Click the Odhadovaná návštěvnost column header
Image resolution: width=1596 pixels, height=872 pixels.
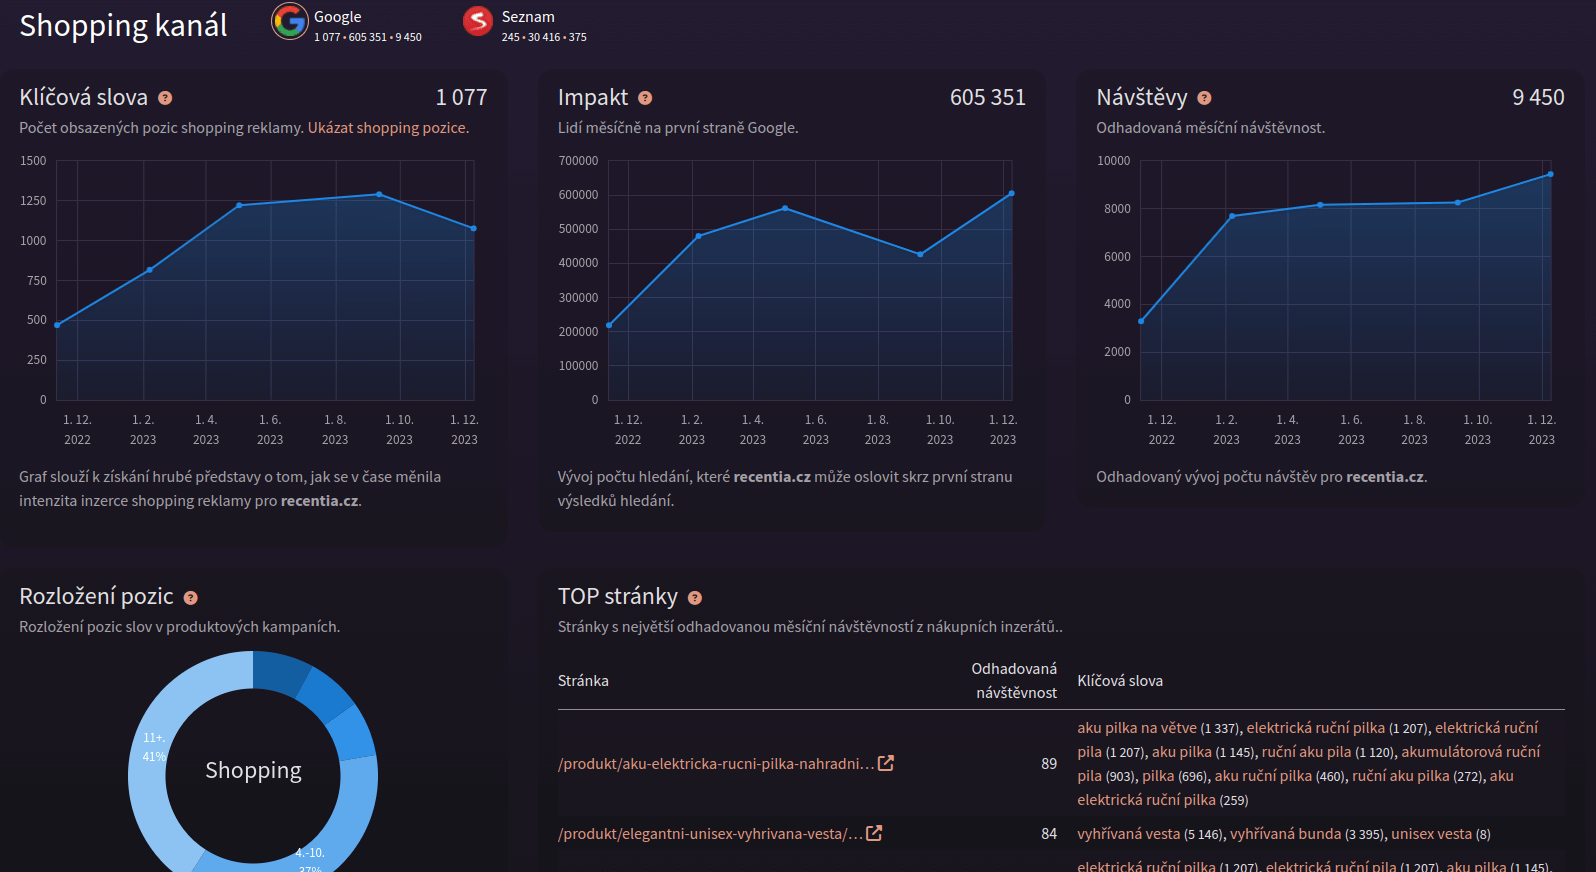[x=1014, y=681]
